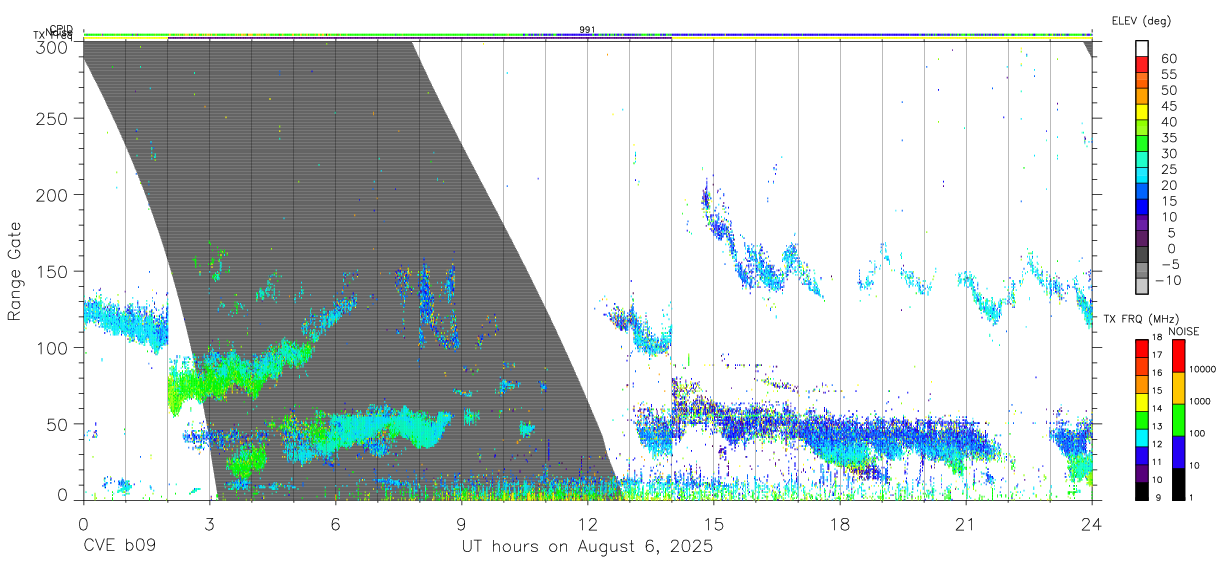Click the '18' hour tick label on x-axis
This screenshot has height=567, width=1228.
coord(840,524)
